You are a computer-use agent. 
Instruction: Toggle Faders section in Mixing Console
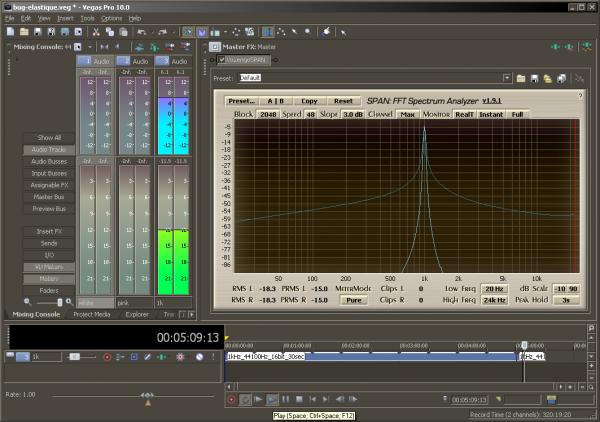[49, 291]
